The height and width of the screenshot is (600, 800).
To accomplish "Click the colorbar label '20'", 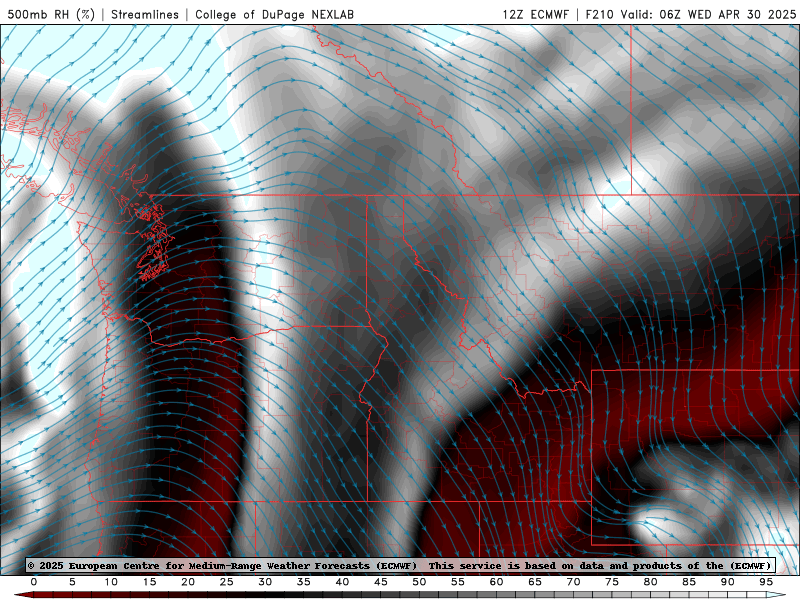I will tap(188, 582).
